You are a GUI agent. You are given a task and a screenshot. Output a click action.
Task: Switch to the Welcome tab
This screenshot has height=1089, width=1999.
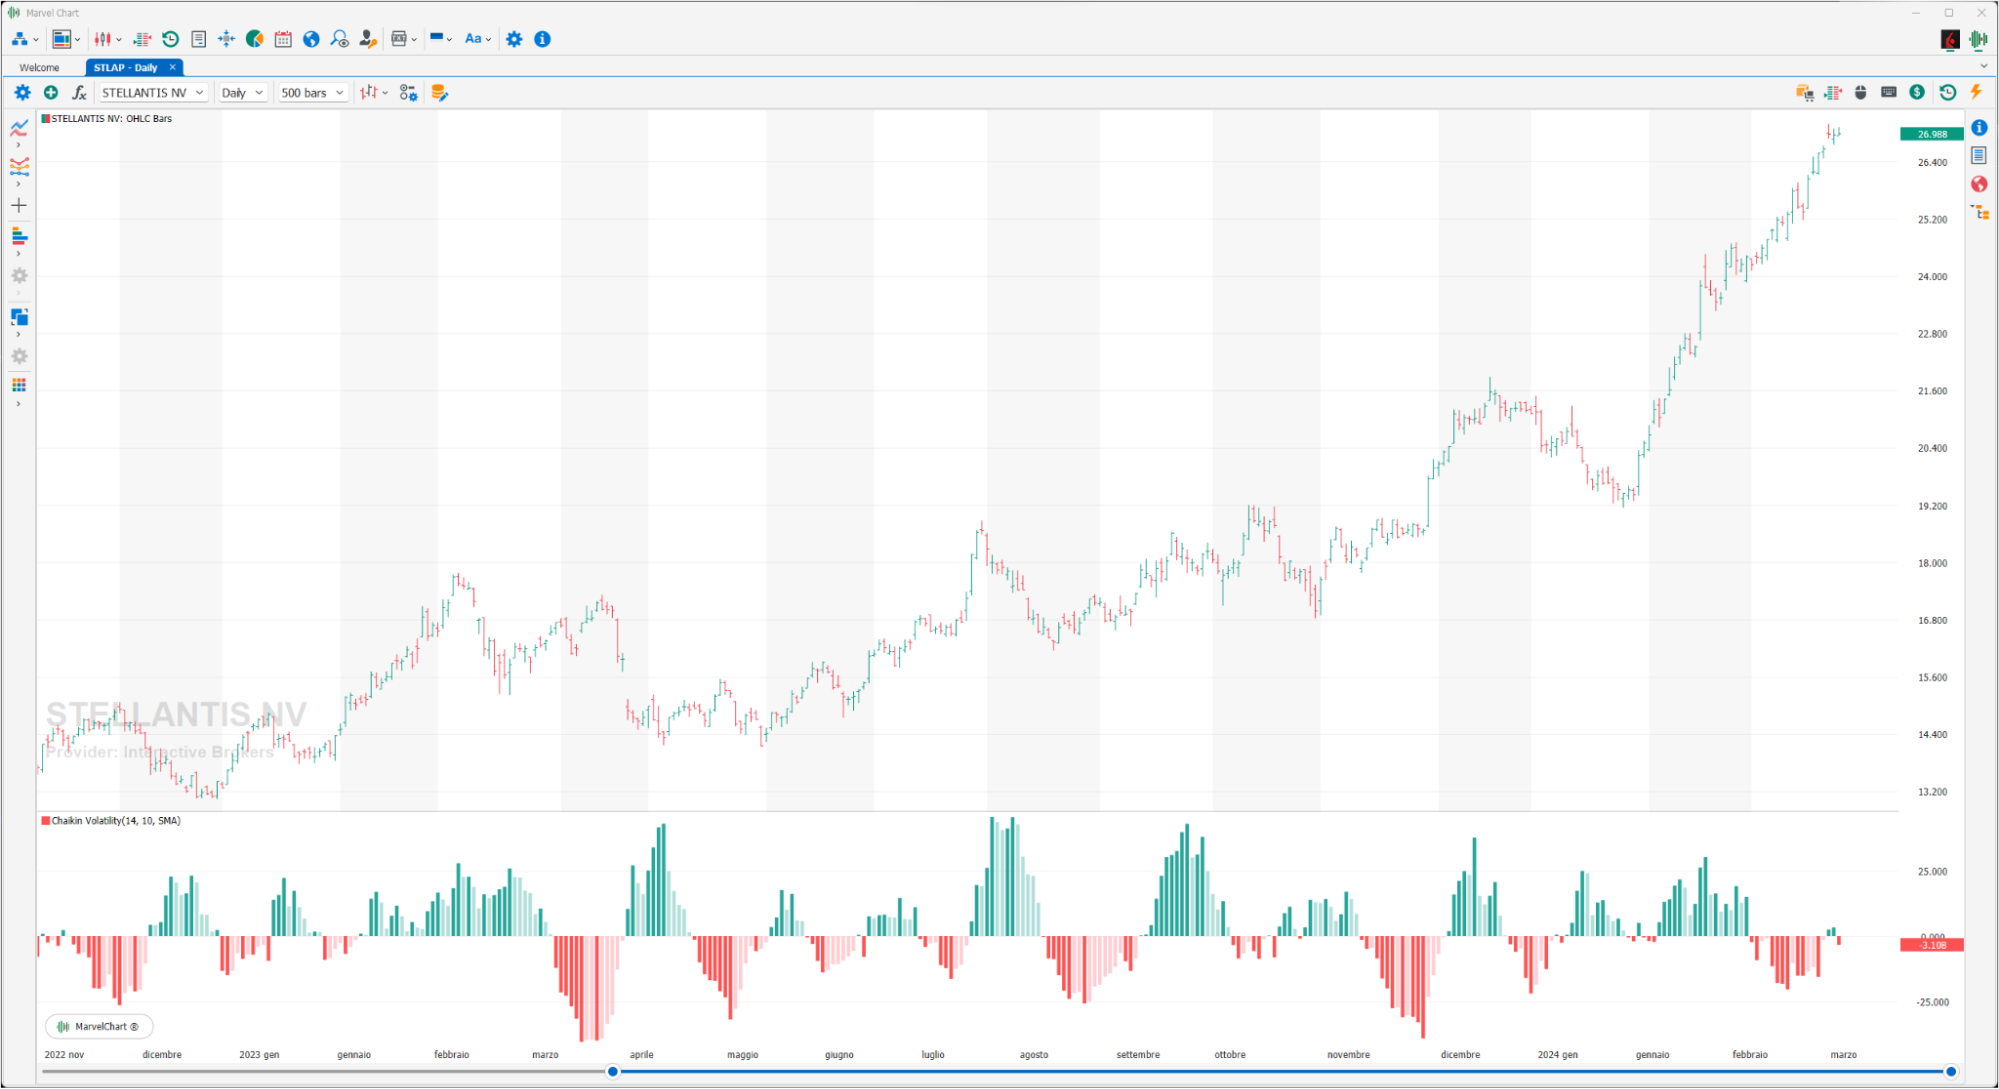tap(40, 67)
